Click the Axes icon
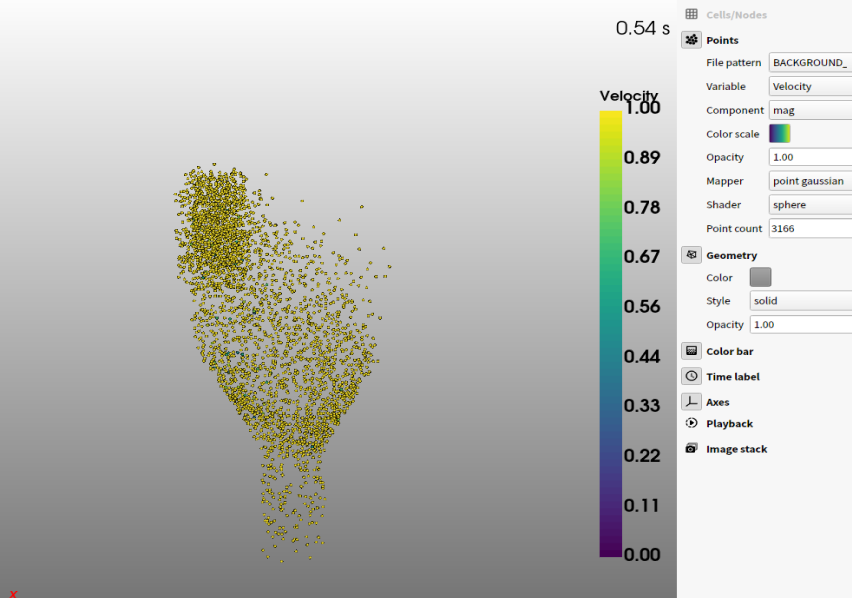 pos(691,401)
